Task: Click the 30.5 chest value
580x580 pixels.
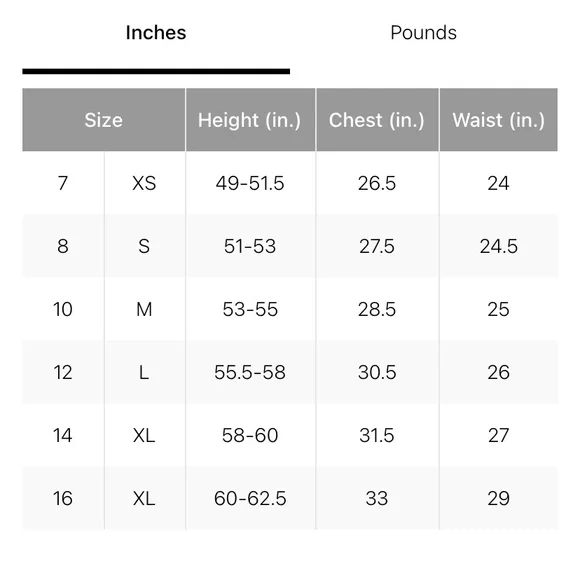Action: coord(377,372)
